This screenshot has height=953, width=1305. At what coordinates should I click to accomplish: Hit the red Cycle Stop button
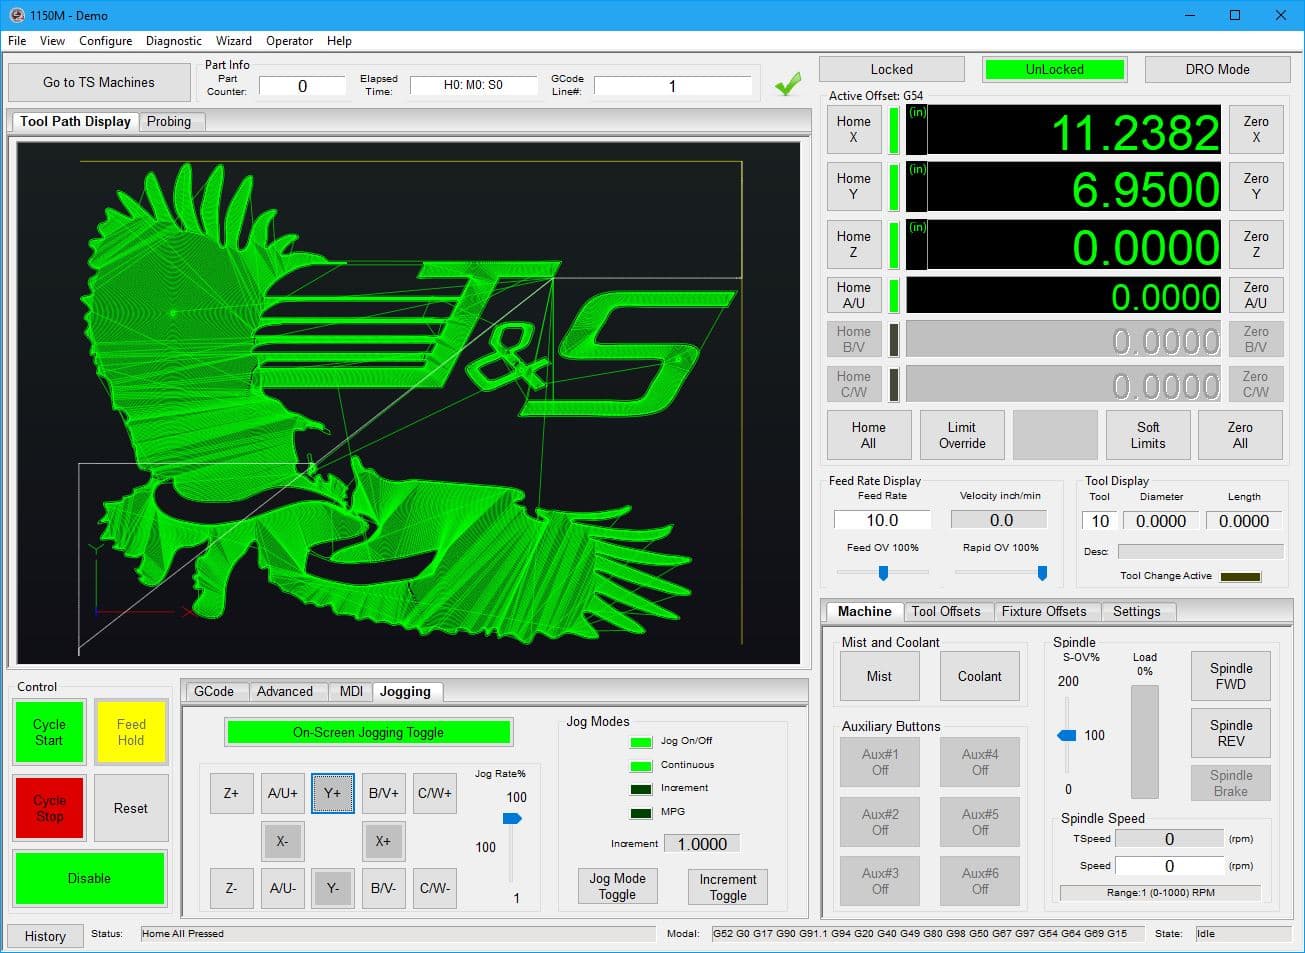pos(49,808)
